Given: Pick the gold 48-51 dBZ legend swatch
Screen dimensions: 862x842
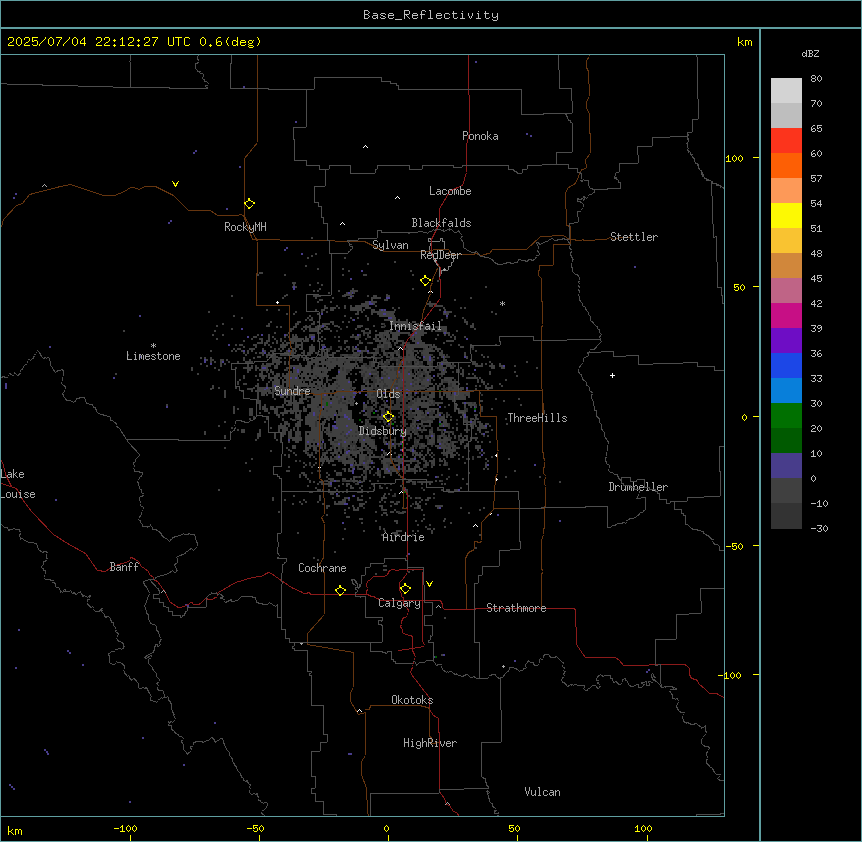Looking at the screenshot, I should click(786, 240).
